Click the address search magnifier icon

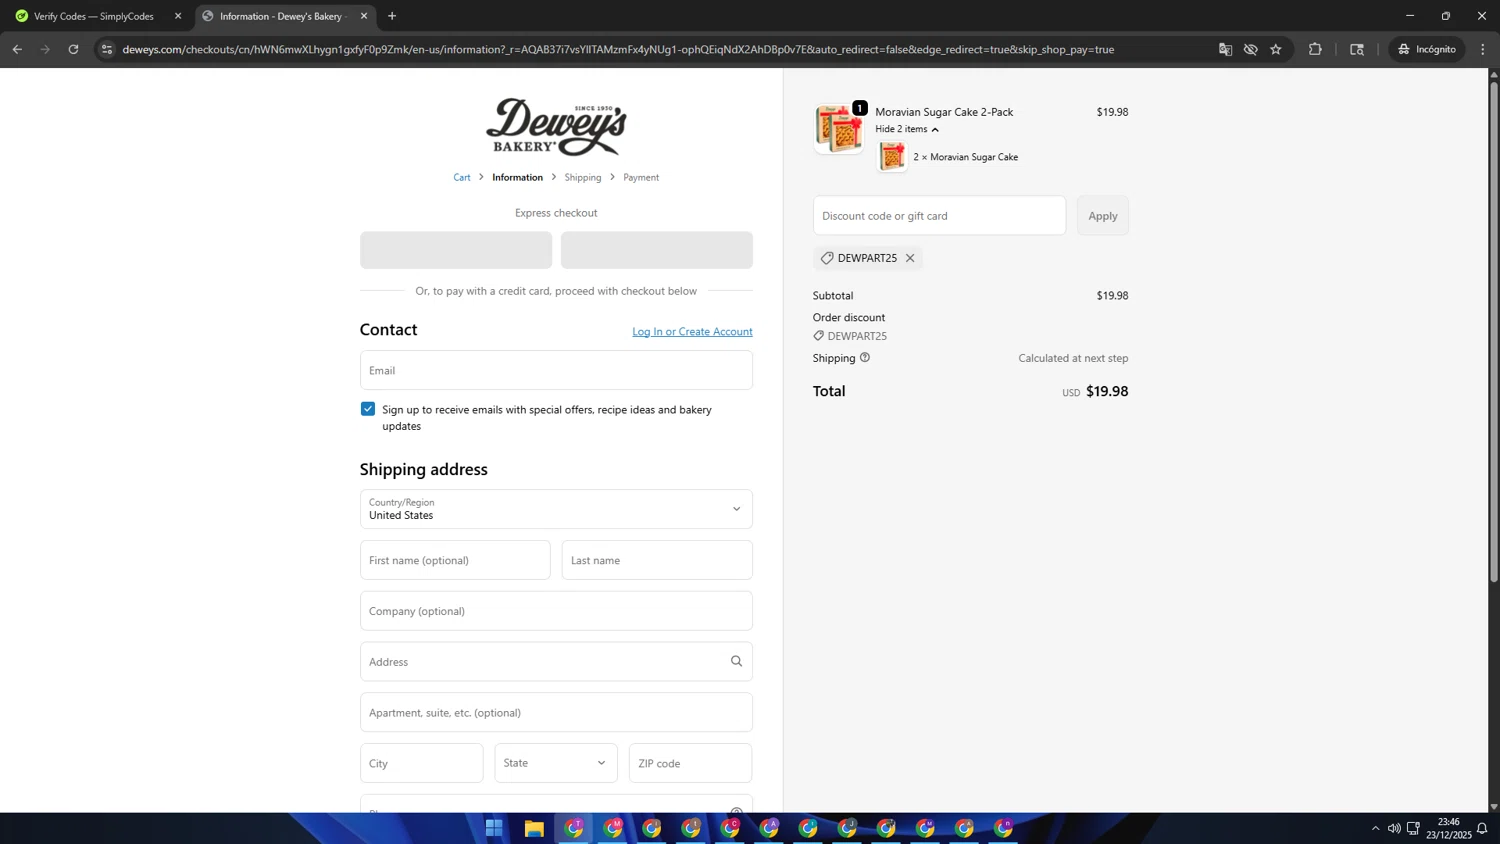tap(736, 661)
